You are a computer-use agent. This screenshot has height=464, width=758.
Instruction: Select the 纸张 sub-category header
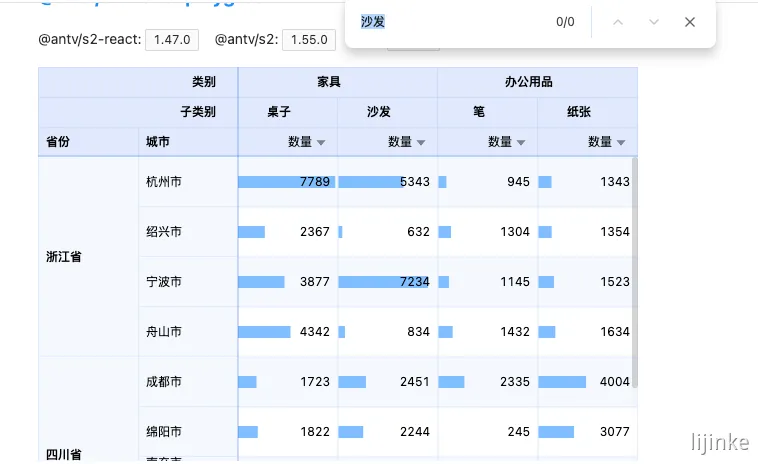[x=587, y=112]
